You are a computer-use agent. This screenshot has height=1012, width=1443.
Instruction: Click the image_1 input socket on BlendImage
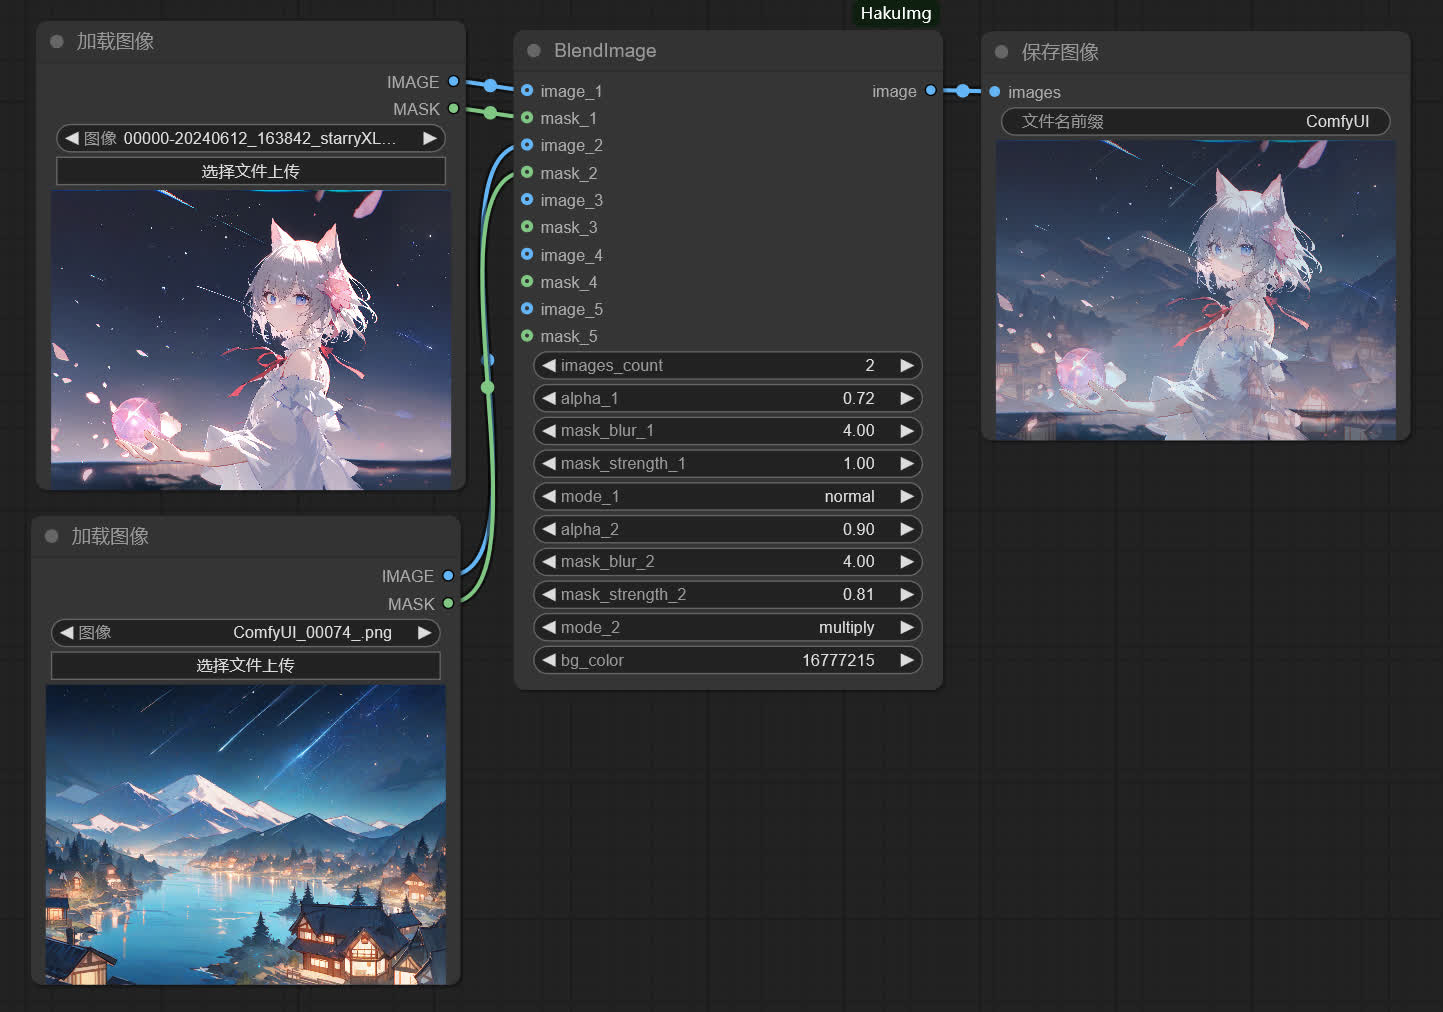527,90
